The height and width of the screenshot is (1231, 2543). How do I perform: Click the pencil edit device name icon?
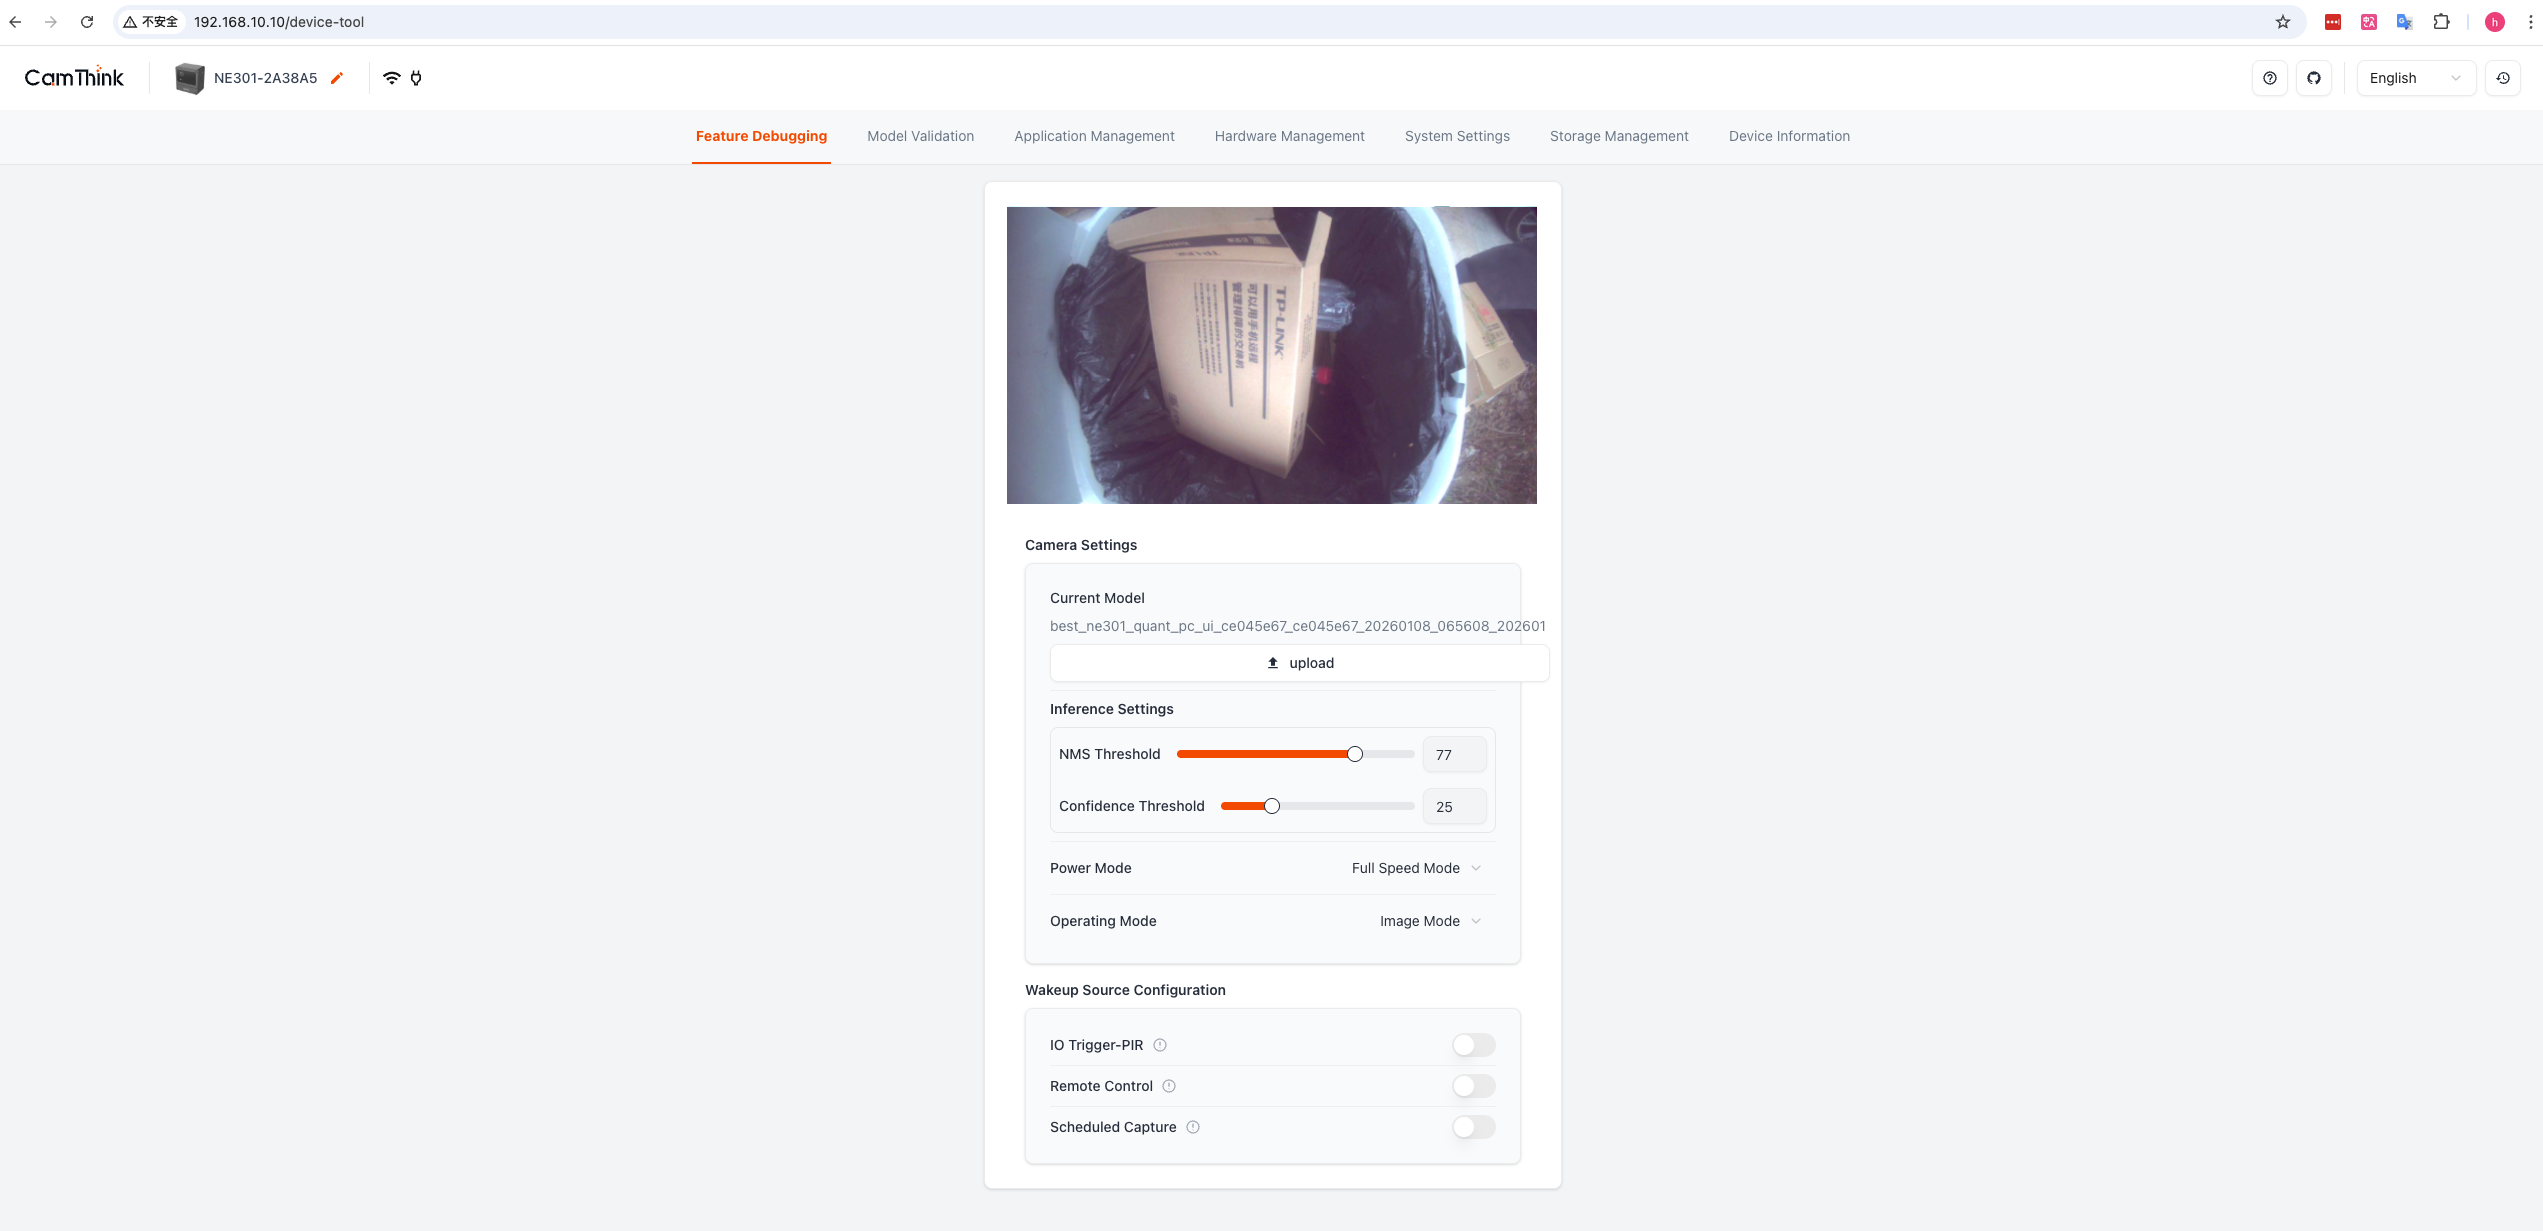click(337, 78)
